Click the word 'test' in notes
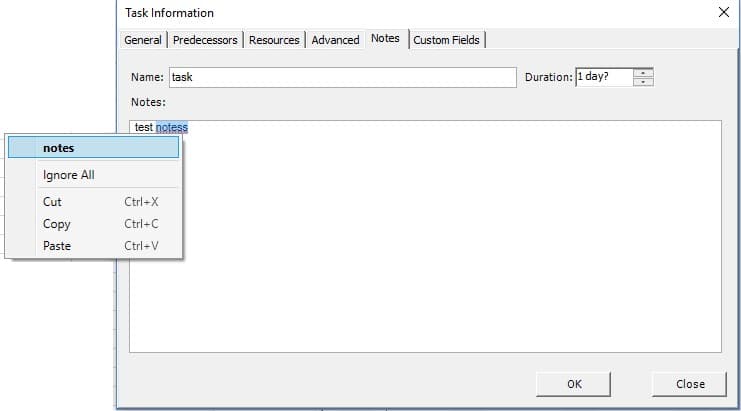Viewport: 741px width, 411px height. point(144,128)
